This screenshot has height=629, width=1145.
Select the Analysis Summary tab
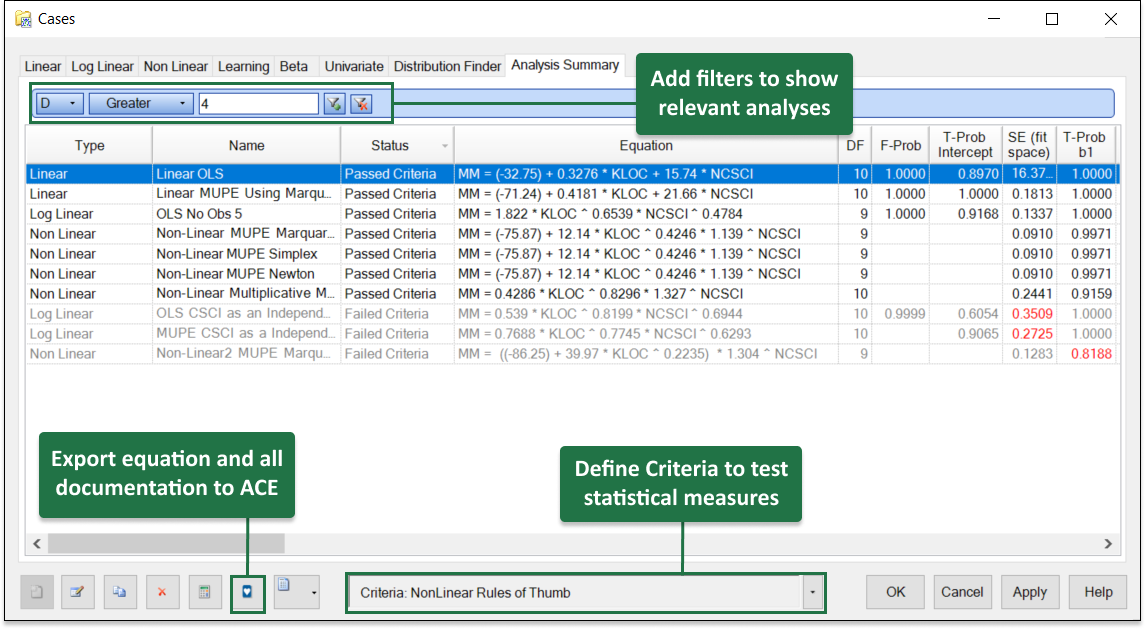coord(565,65)
